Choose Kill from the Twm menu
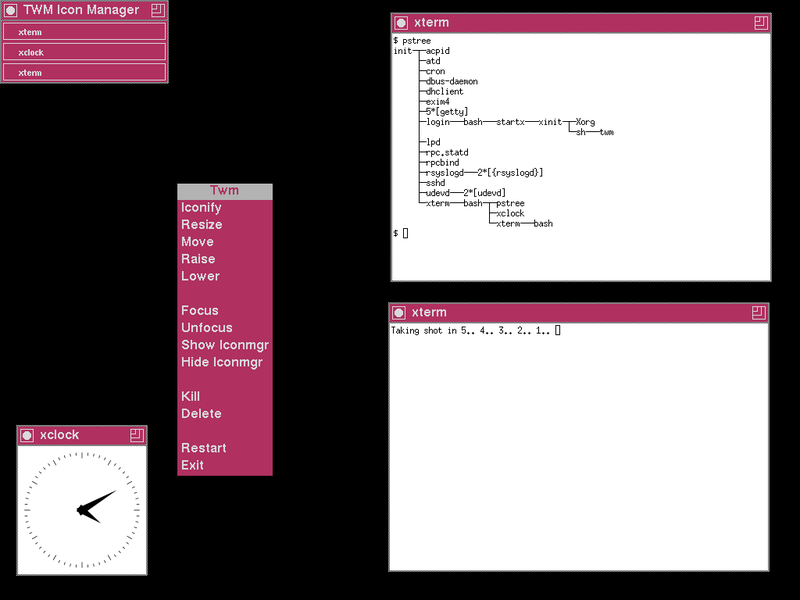Viewport: 800px width, 600px height. pyautogui.click(x=191, y=396)
